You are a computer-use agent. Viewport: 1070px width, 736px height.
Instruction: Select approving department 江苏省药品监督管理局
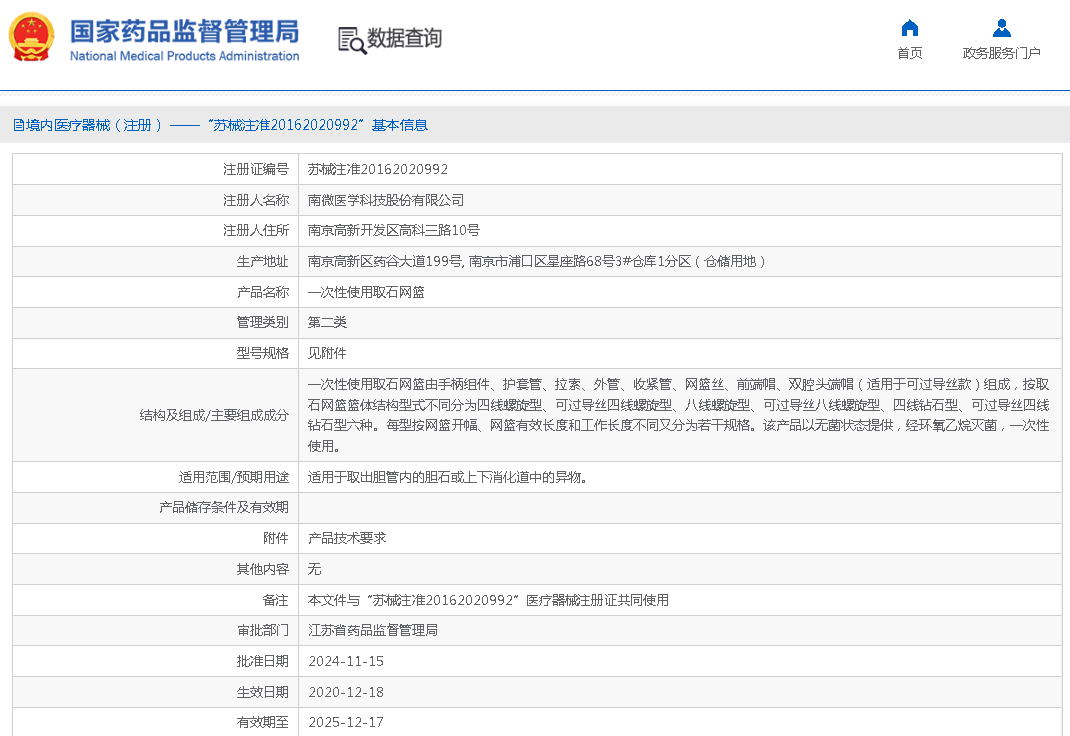[x=373, y=630]
